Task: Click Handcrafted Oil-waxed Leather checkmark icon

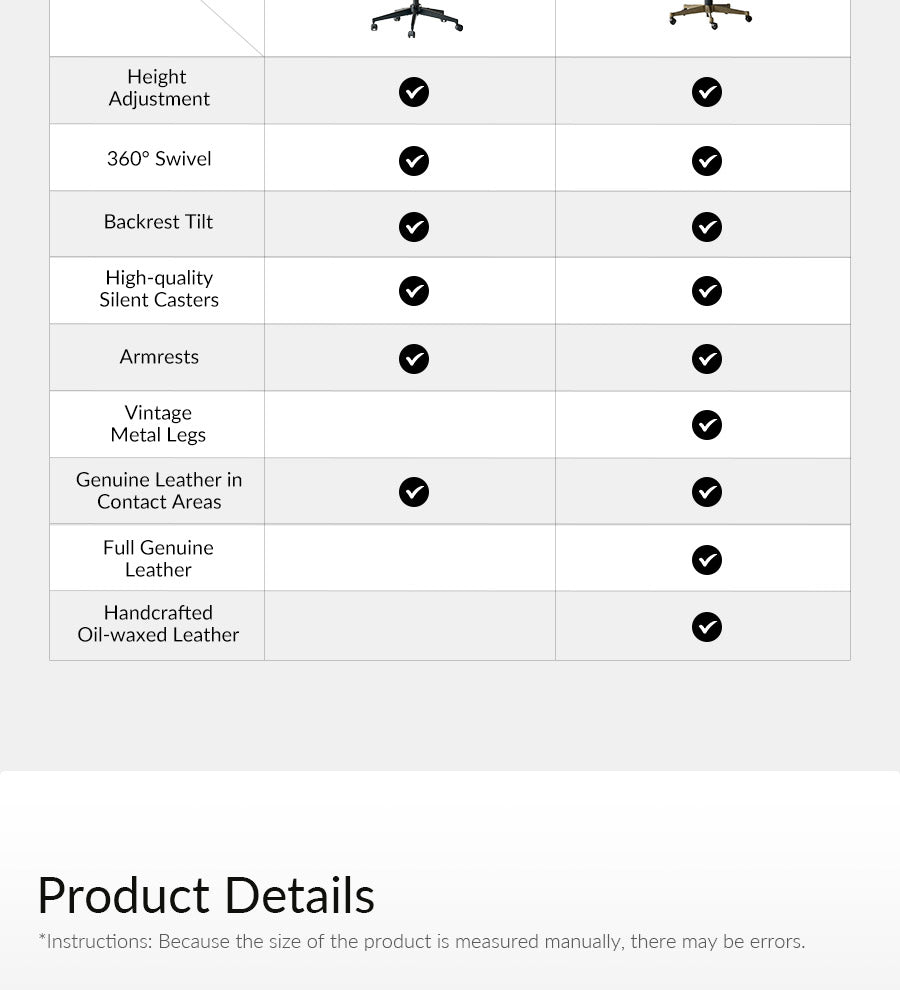Action: click(707, 627)
